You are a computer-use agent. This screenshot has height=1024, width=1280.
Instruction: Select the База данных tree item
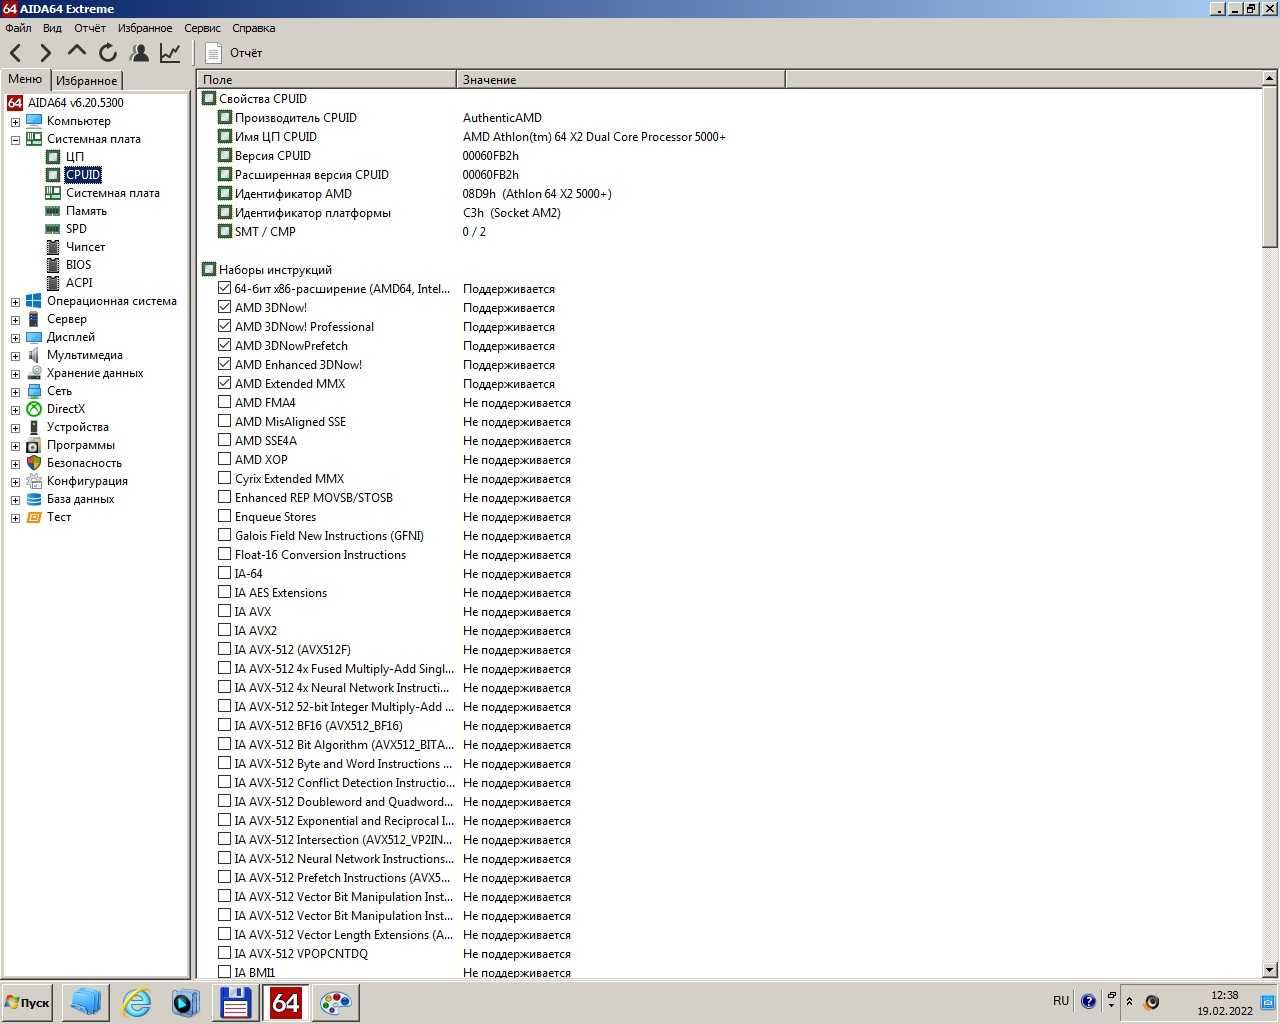(80, 499)
